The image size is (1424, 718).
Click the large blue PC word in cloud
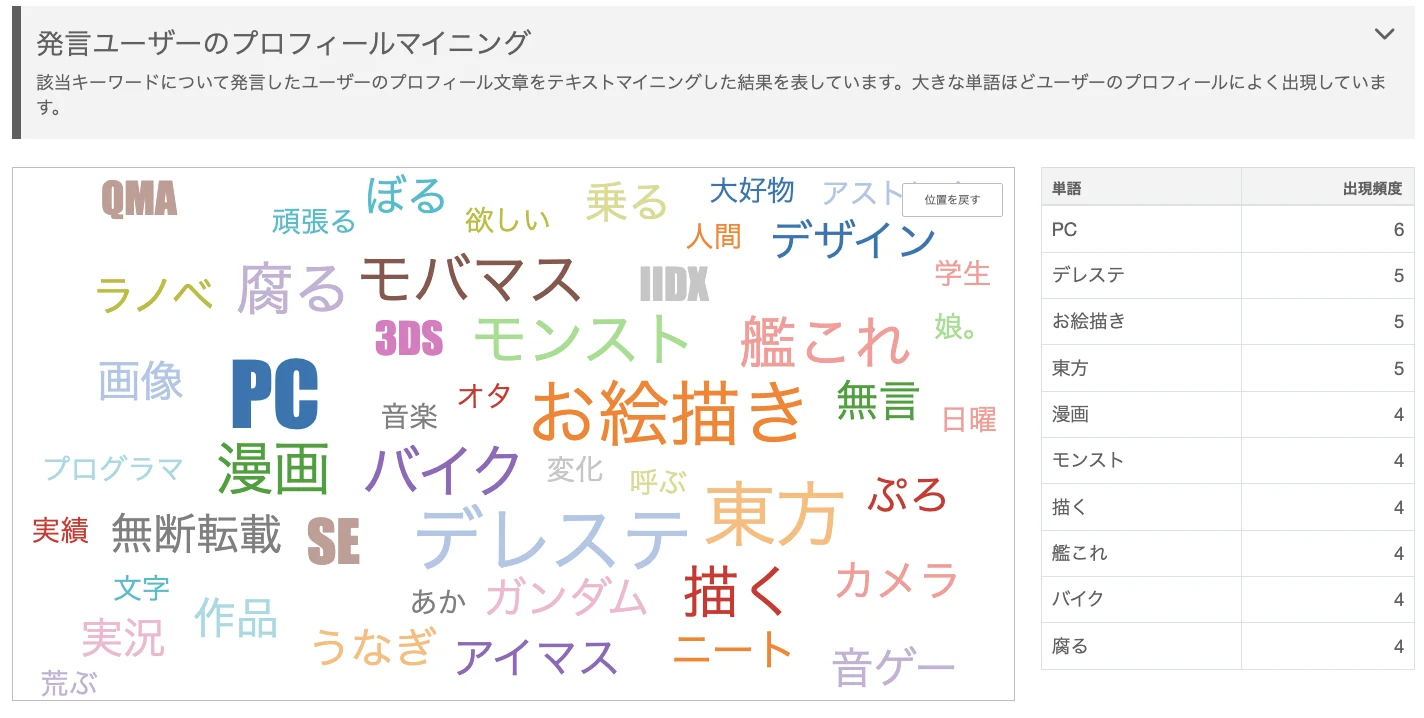click(275, 394)
